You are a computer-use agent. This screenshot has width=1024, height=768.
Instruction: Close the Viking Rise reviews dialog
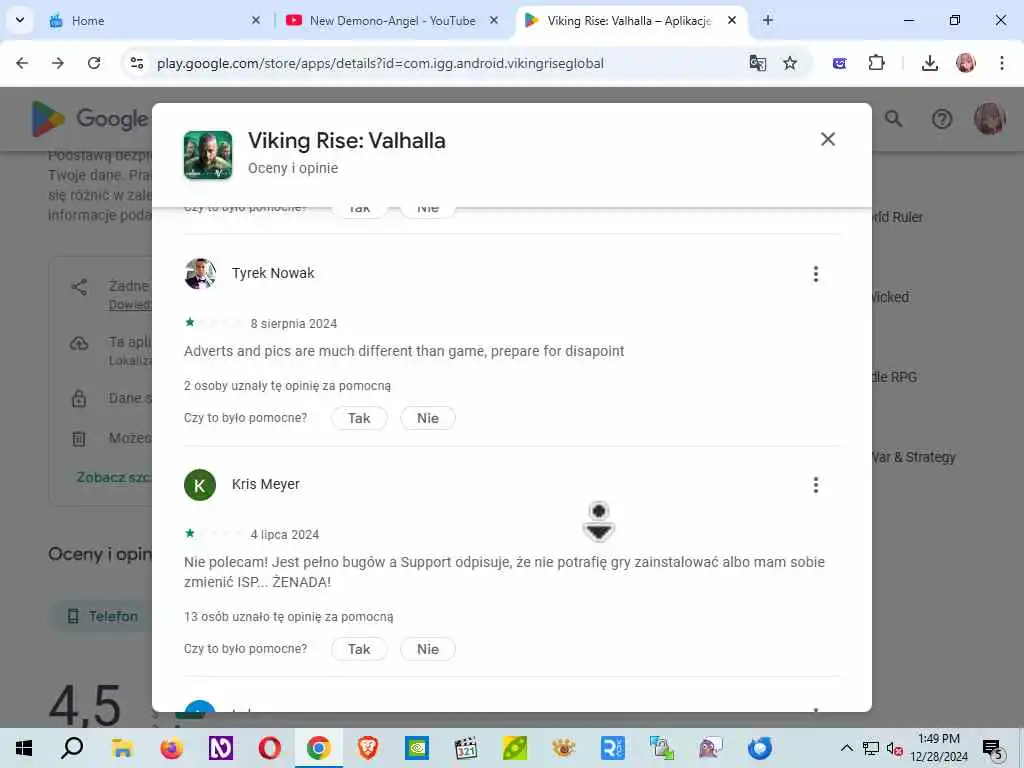[x=827, y=139]
